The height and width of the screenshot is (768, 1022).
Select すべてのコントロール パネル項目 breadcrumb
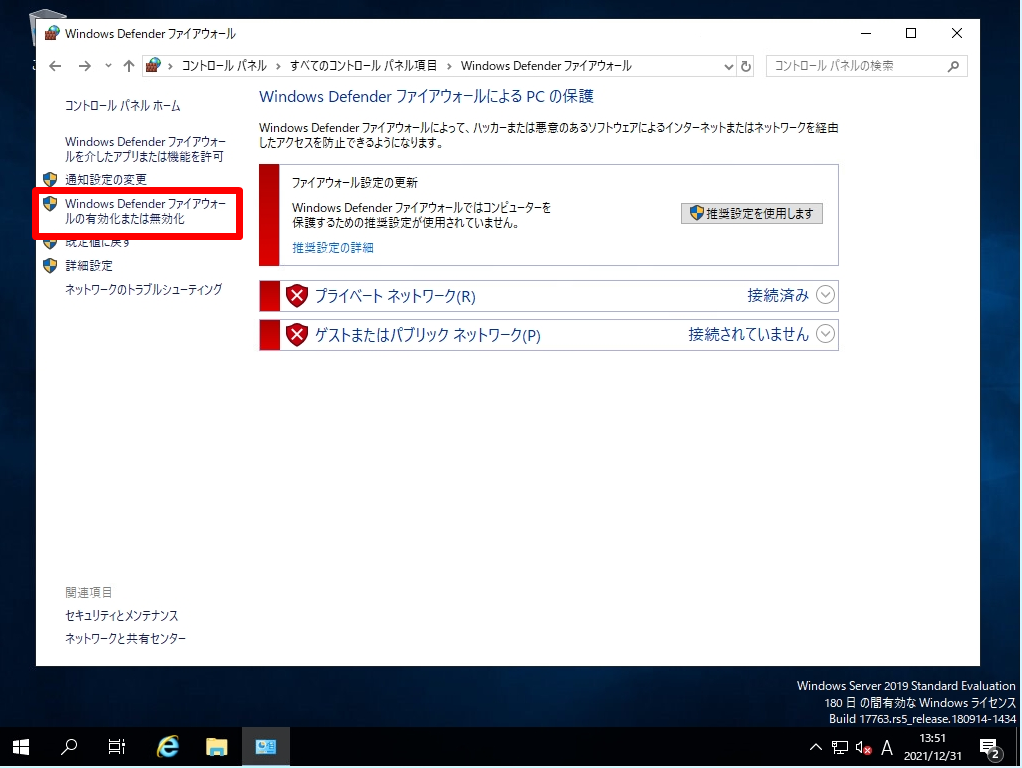pyautogui.click(x=363, y=66)
